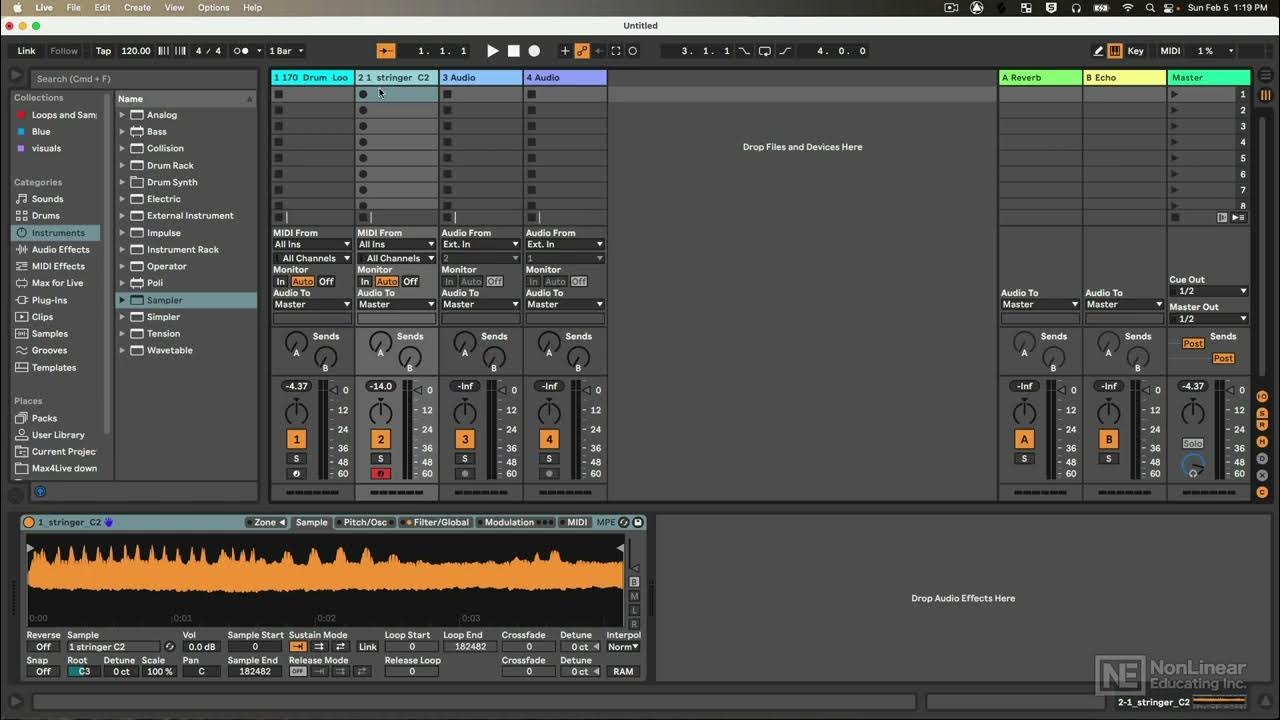Toggle the Snap Off switch in Sampler
The height and width of the screenshot is (720, 1280).
coord(43,672)
